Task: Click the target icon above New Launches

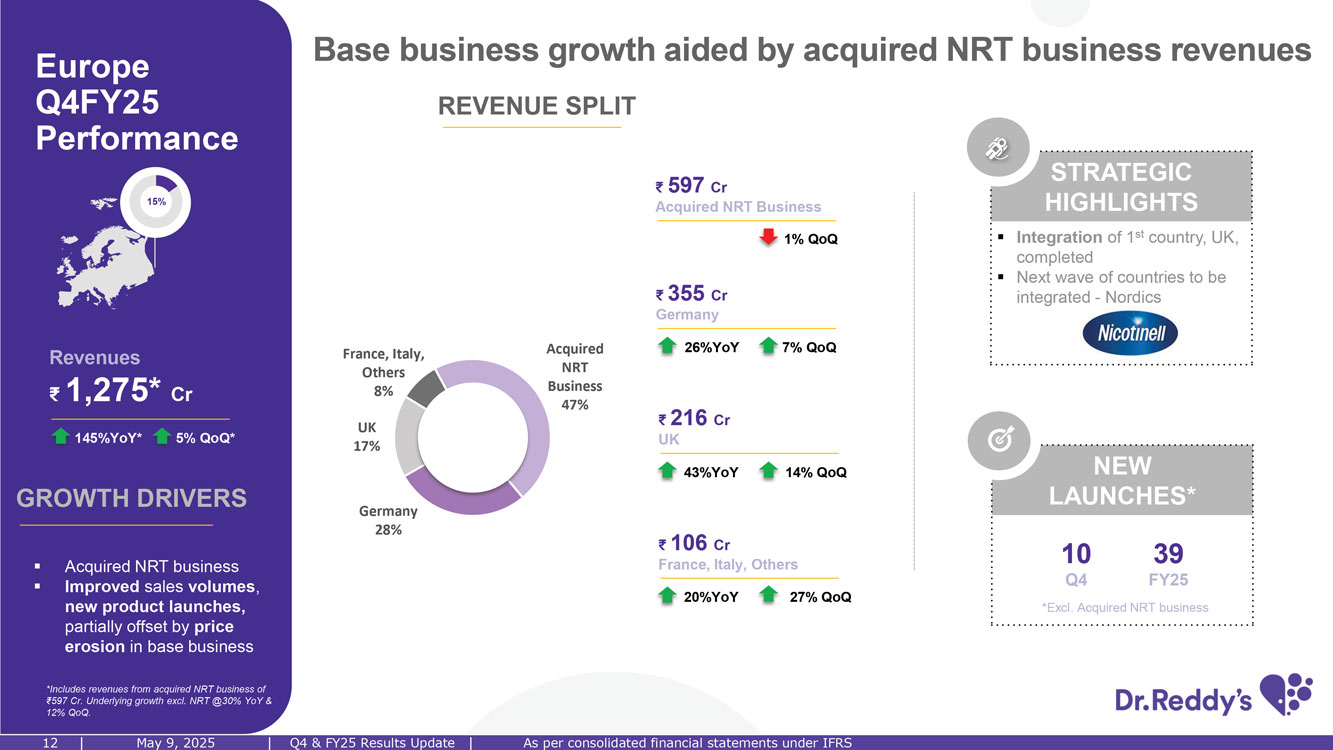Action: (x=997, y=441)
